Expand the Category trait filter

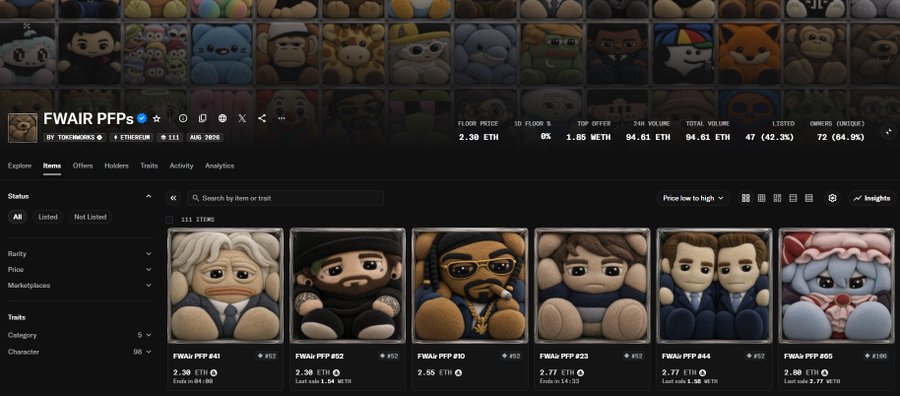click(x=80, y=335)
